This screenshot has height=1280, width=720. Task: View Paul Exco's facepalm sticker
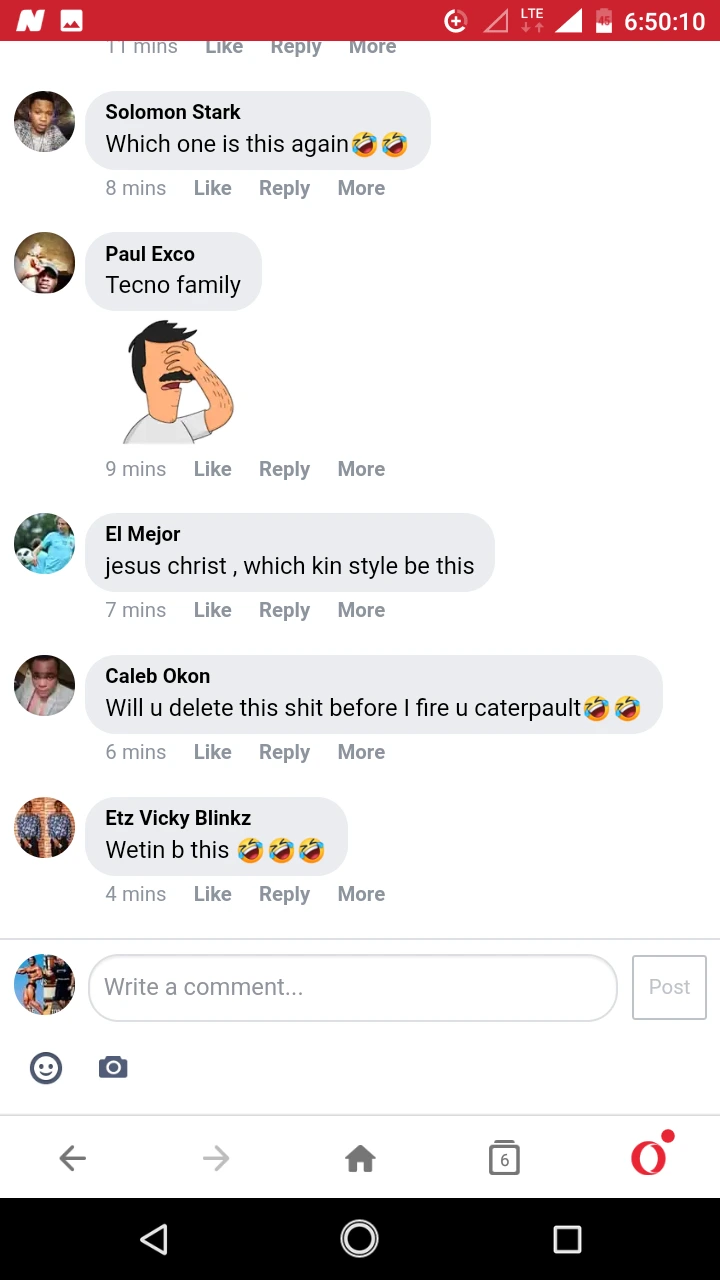click(179, 382)
